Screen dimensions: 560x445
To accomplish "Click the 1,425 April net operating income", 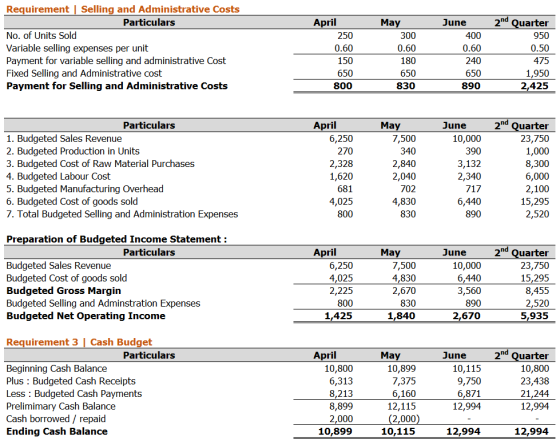I will click(338, 316).
